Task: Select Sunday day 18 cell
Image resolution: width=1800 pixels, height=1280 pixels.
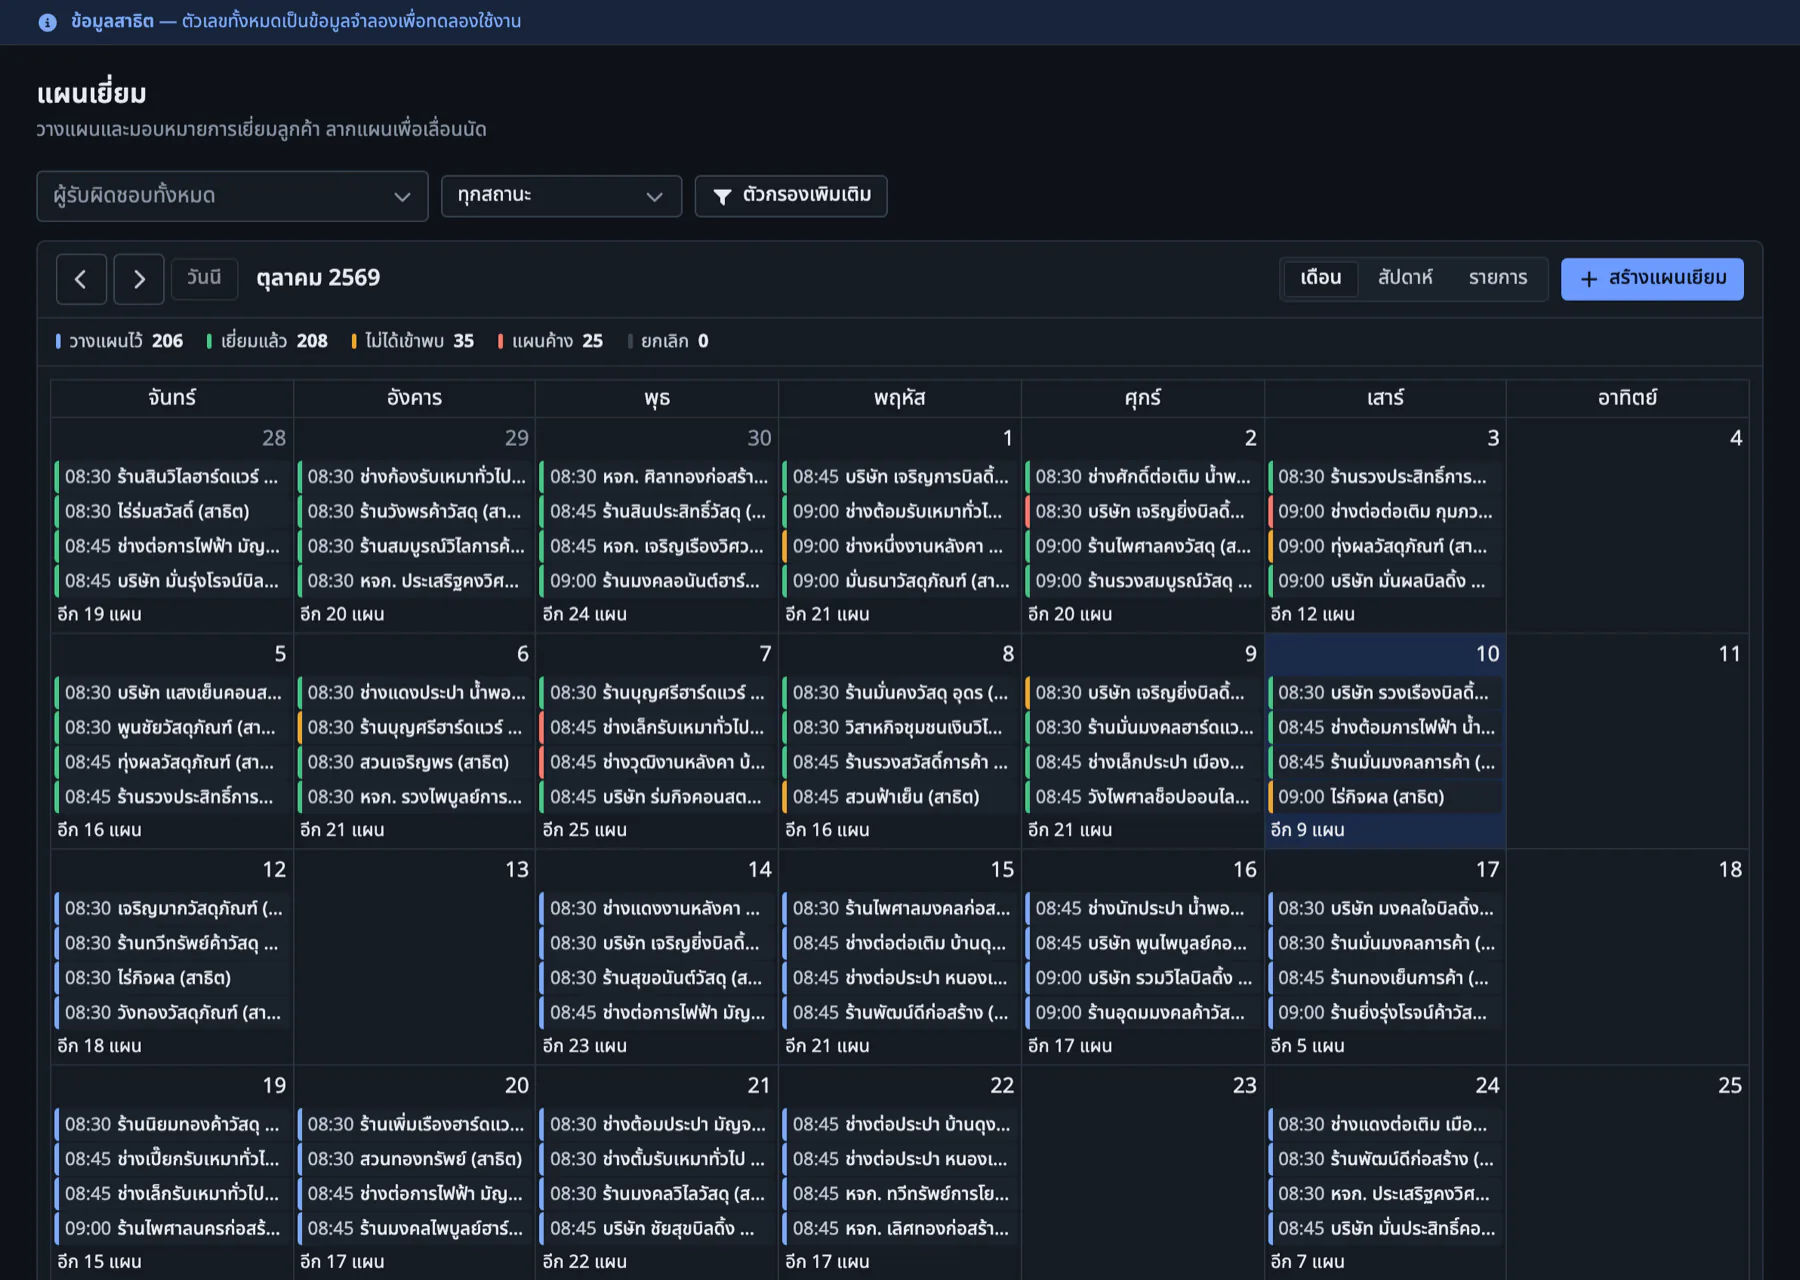Action: tap(1628, 958)
